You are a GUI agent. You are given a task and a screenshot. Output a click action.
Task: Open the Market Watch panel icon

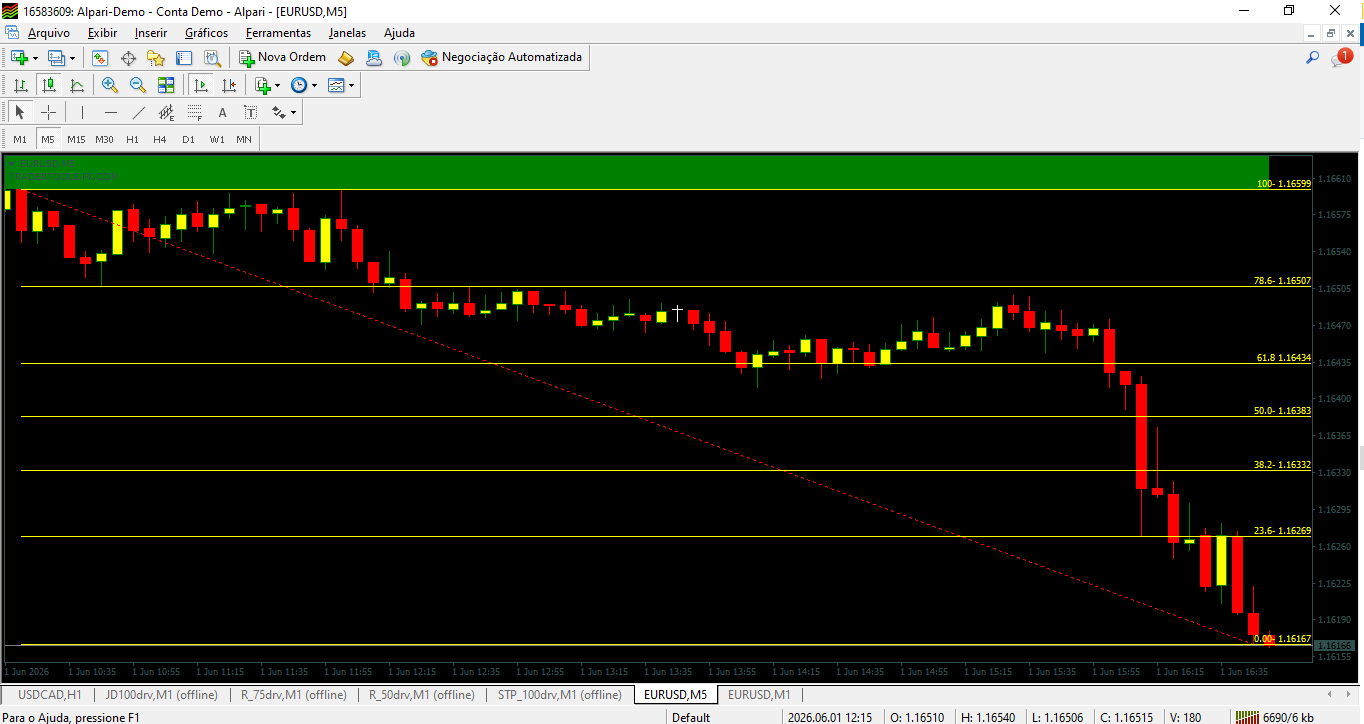coord(100,58)
